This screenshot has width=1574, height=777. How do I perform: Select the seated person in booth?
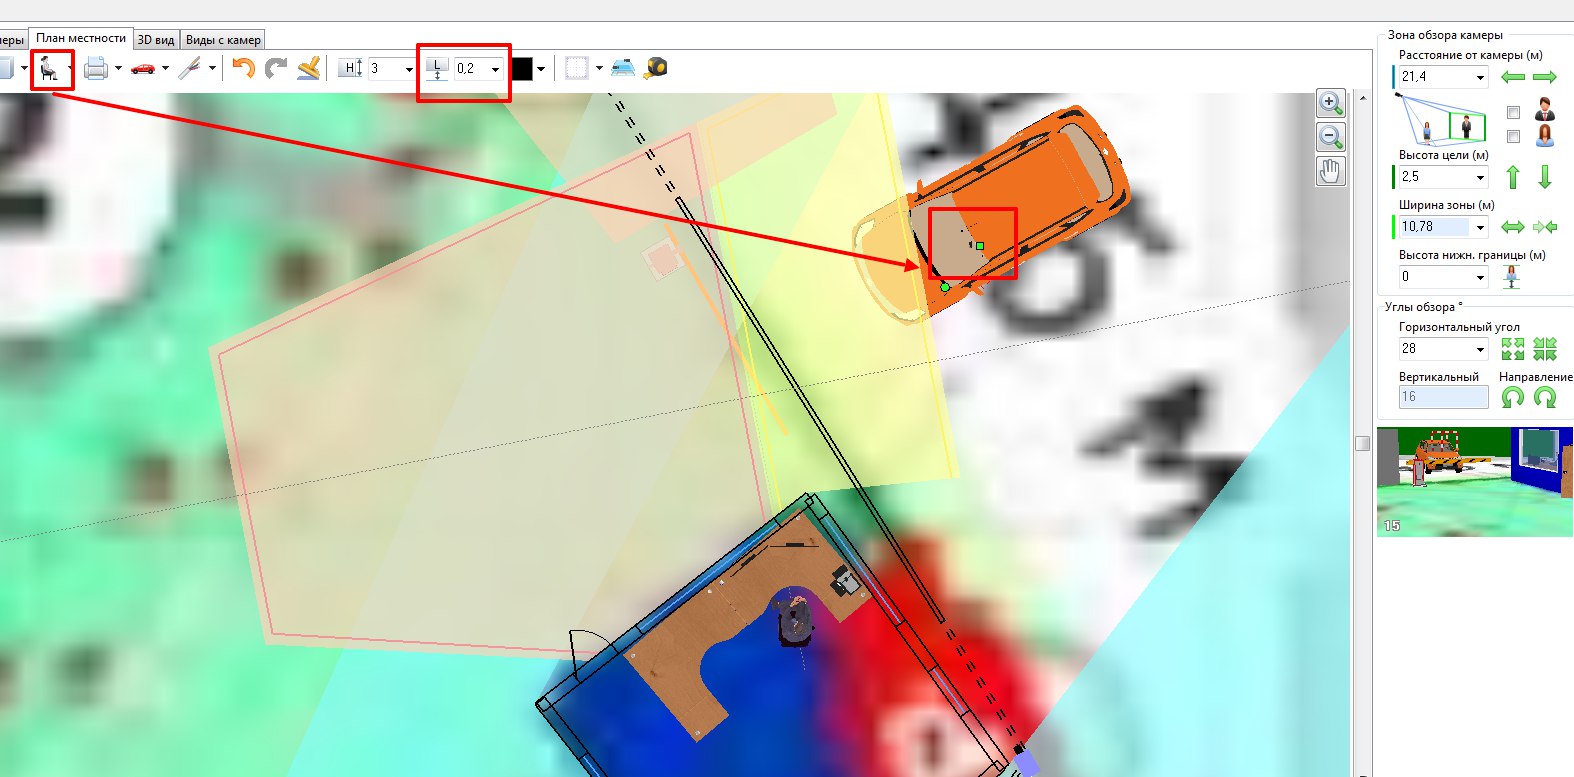796,619
